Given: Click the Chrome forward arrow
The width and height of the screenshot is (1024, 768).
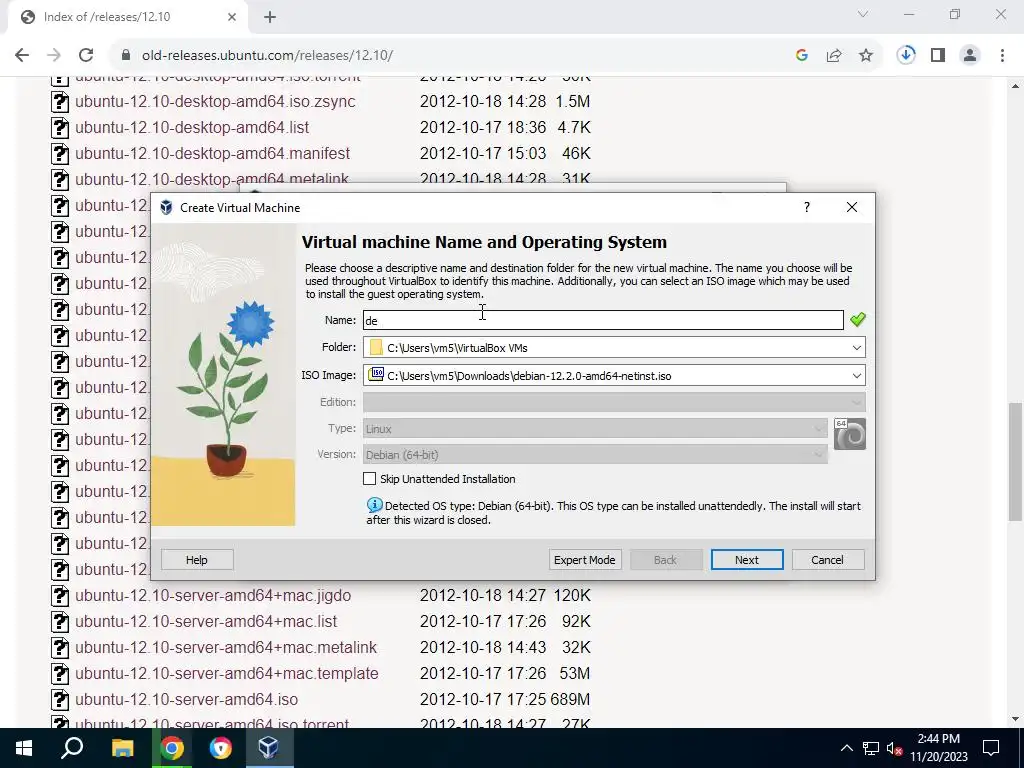Looking at the screenshot, I should click(x=54, y=56).
